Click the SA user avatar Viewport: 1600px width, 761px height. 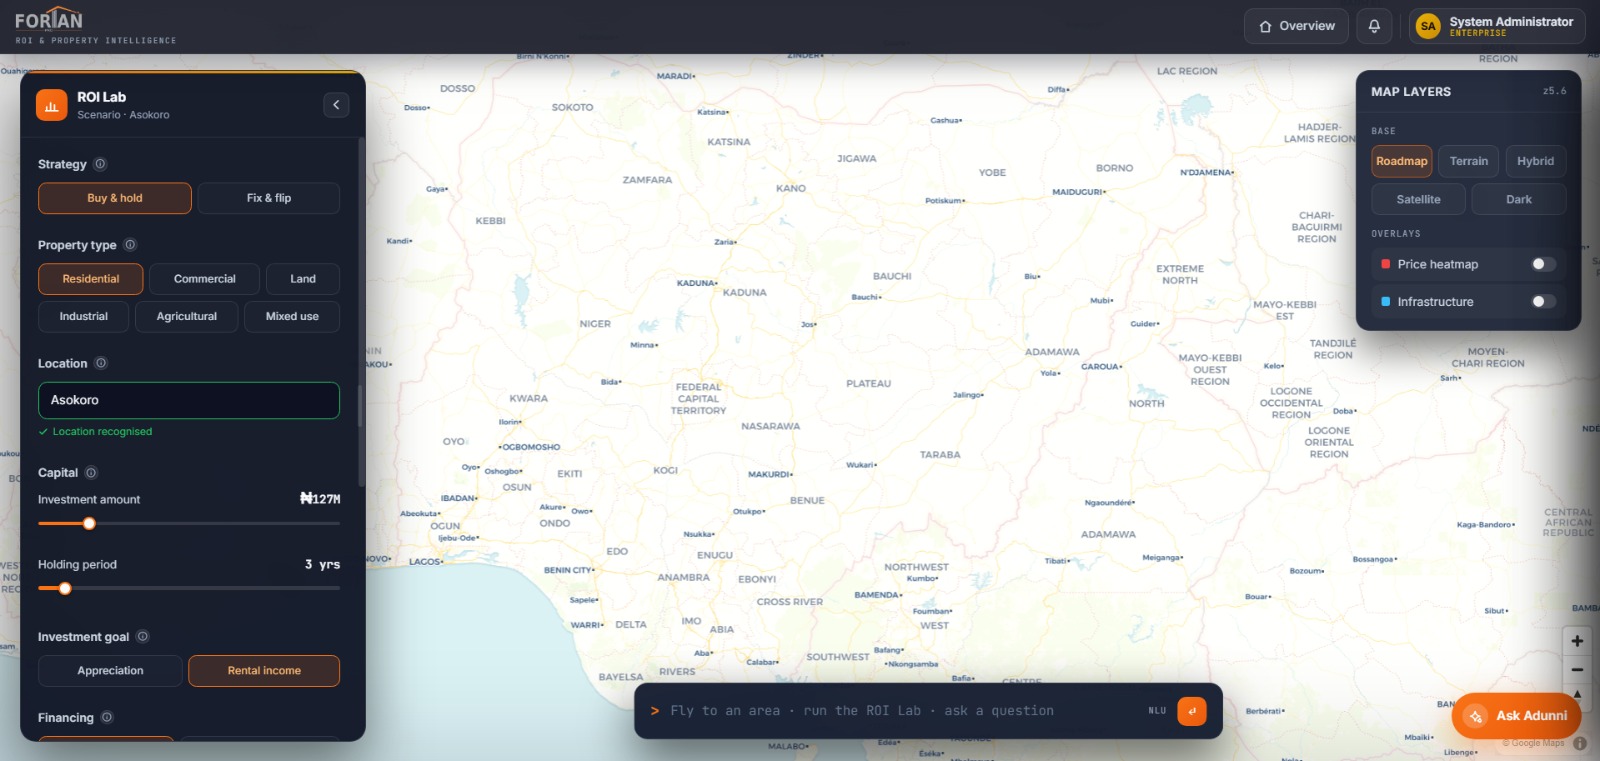[x=1428, y=26]
